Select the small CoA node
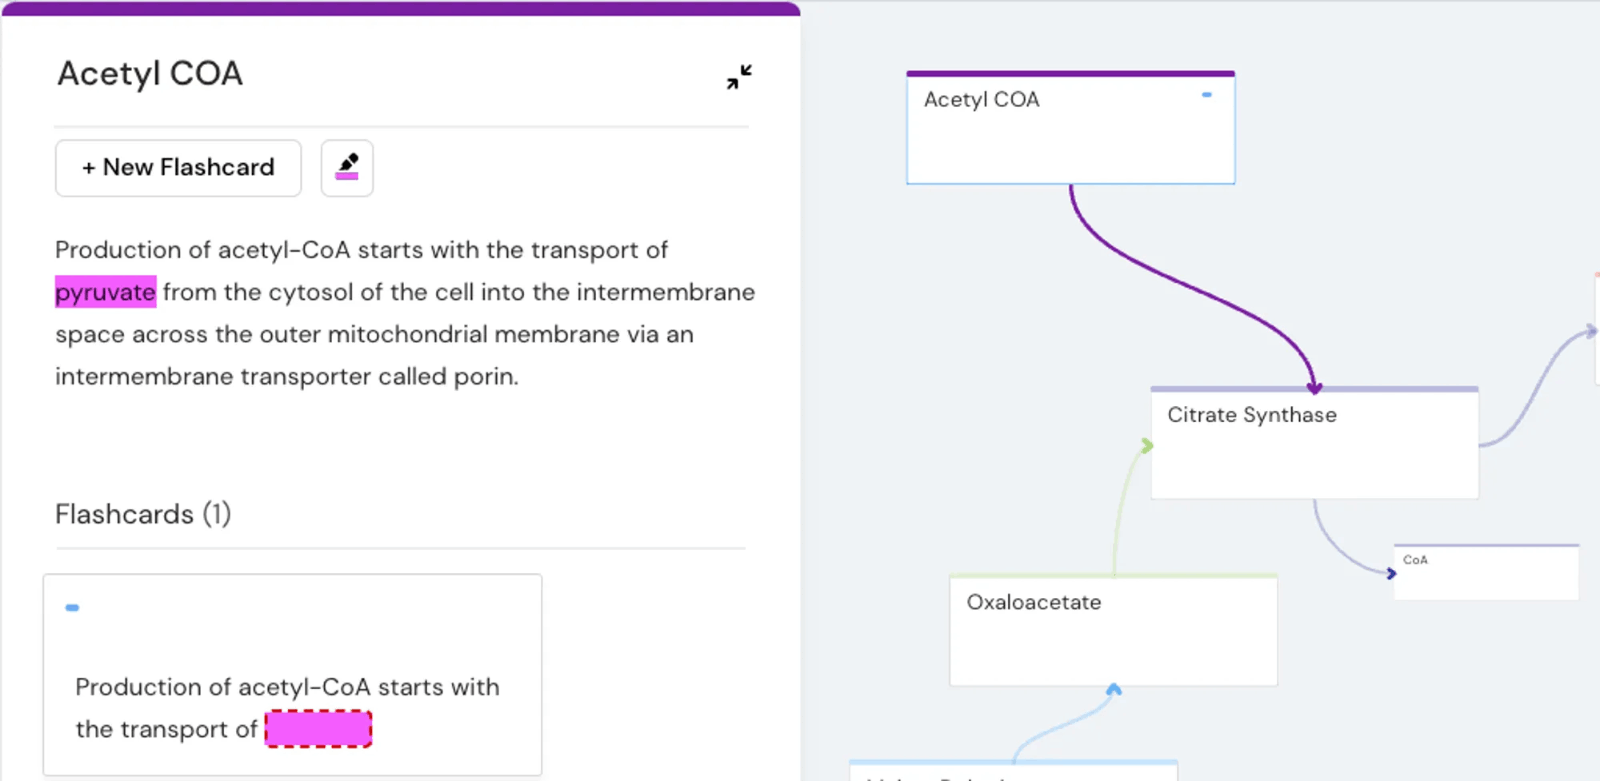Image resolution: width=1600 pixels, height=781 pixels. (x=1485, y=576)
